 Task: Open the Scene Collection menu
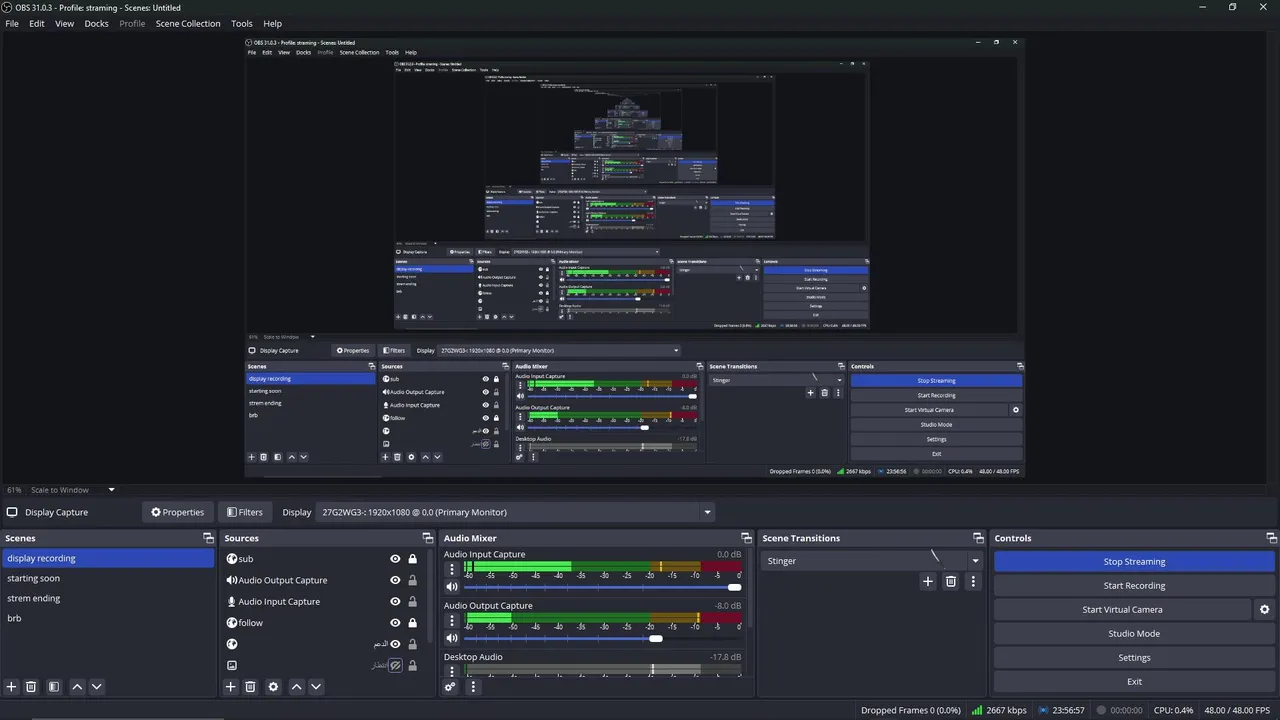point(188,23)
